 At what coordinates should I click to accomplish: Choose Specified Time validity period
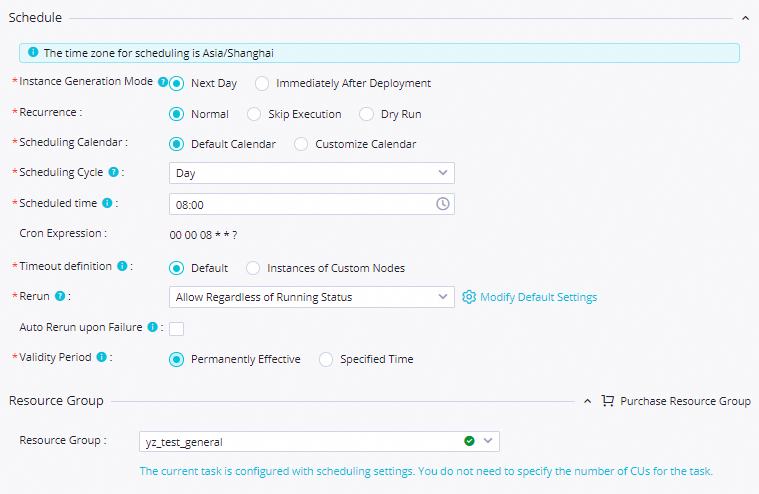pos(326,359)
